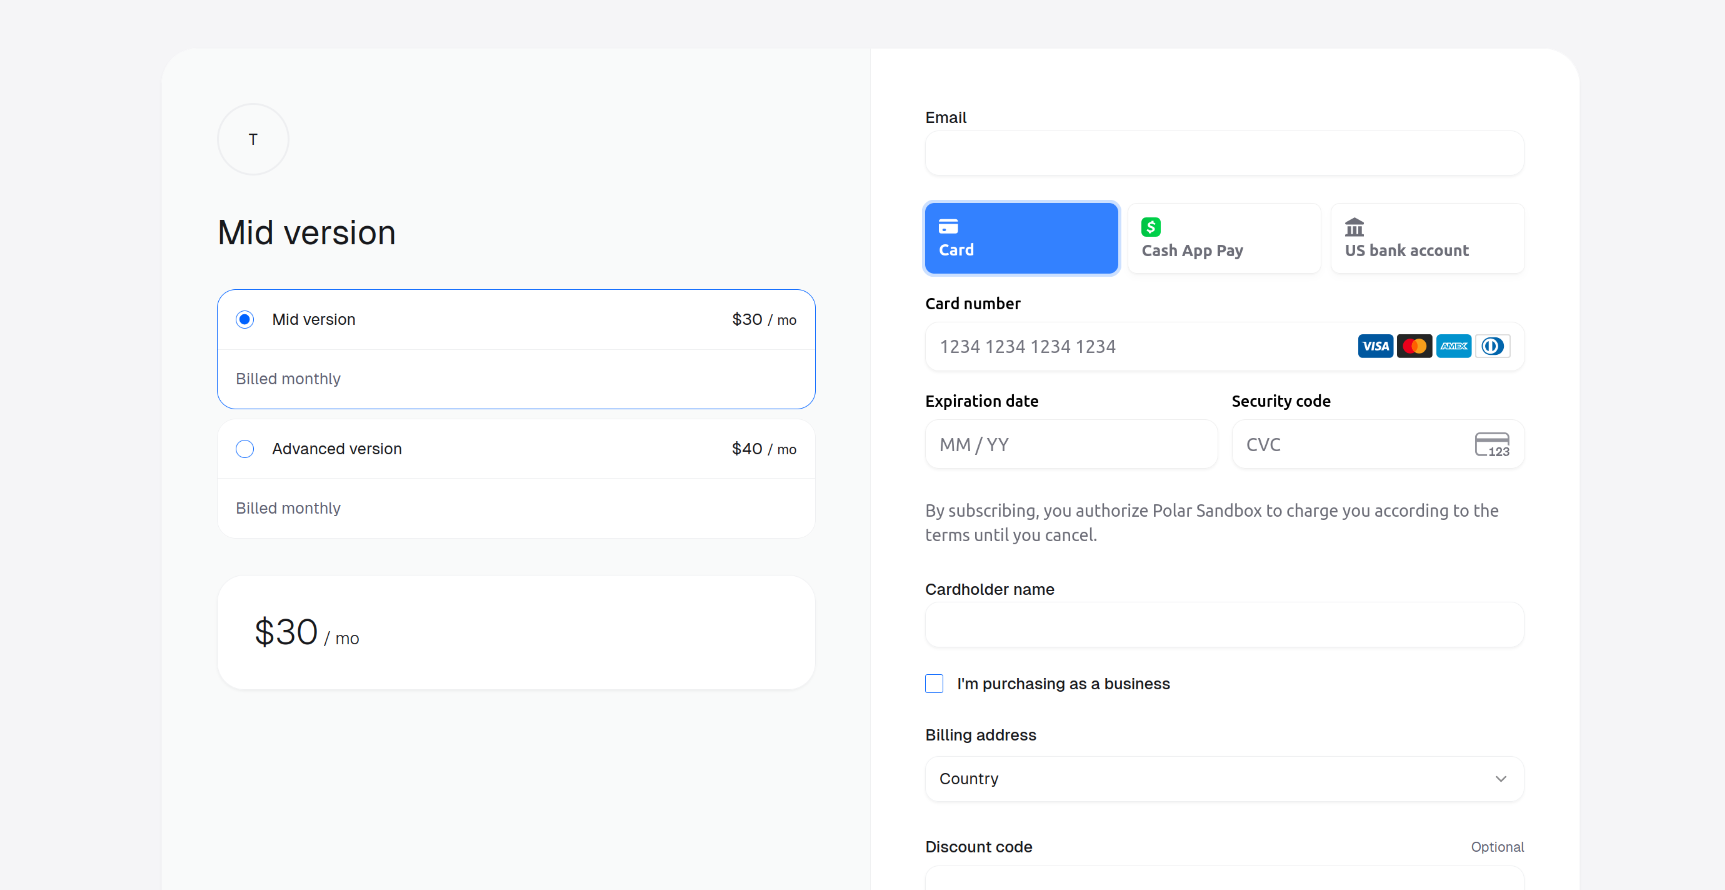This screenshot has height=890, width=1725.
Task: Switch to Card payment tab
Action: (x=1021, y=238)
